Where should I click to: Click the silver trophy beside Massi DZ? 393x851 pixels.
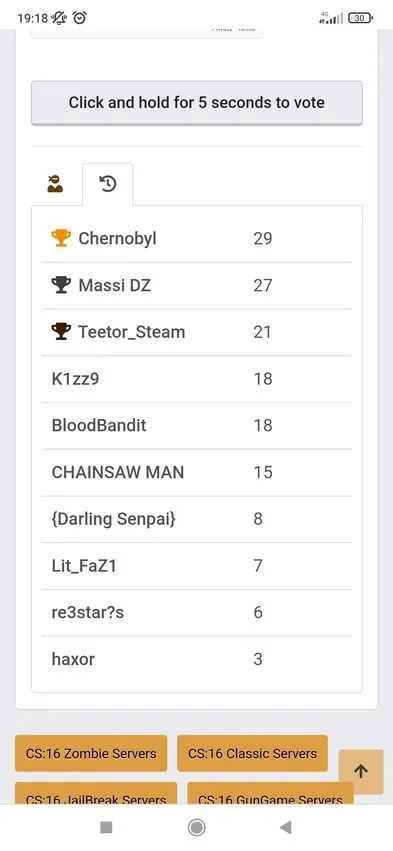pos(61,285)
